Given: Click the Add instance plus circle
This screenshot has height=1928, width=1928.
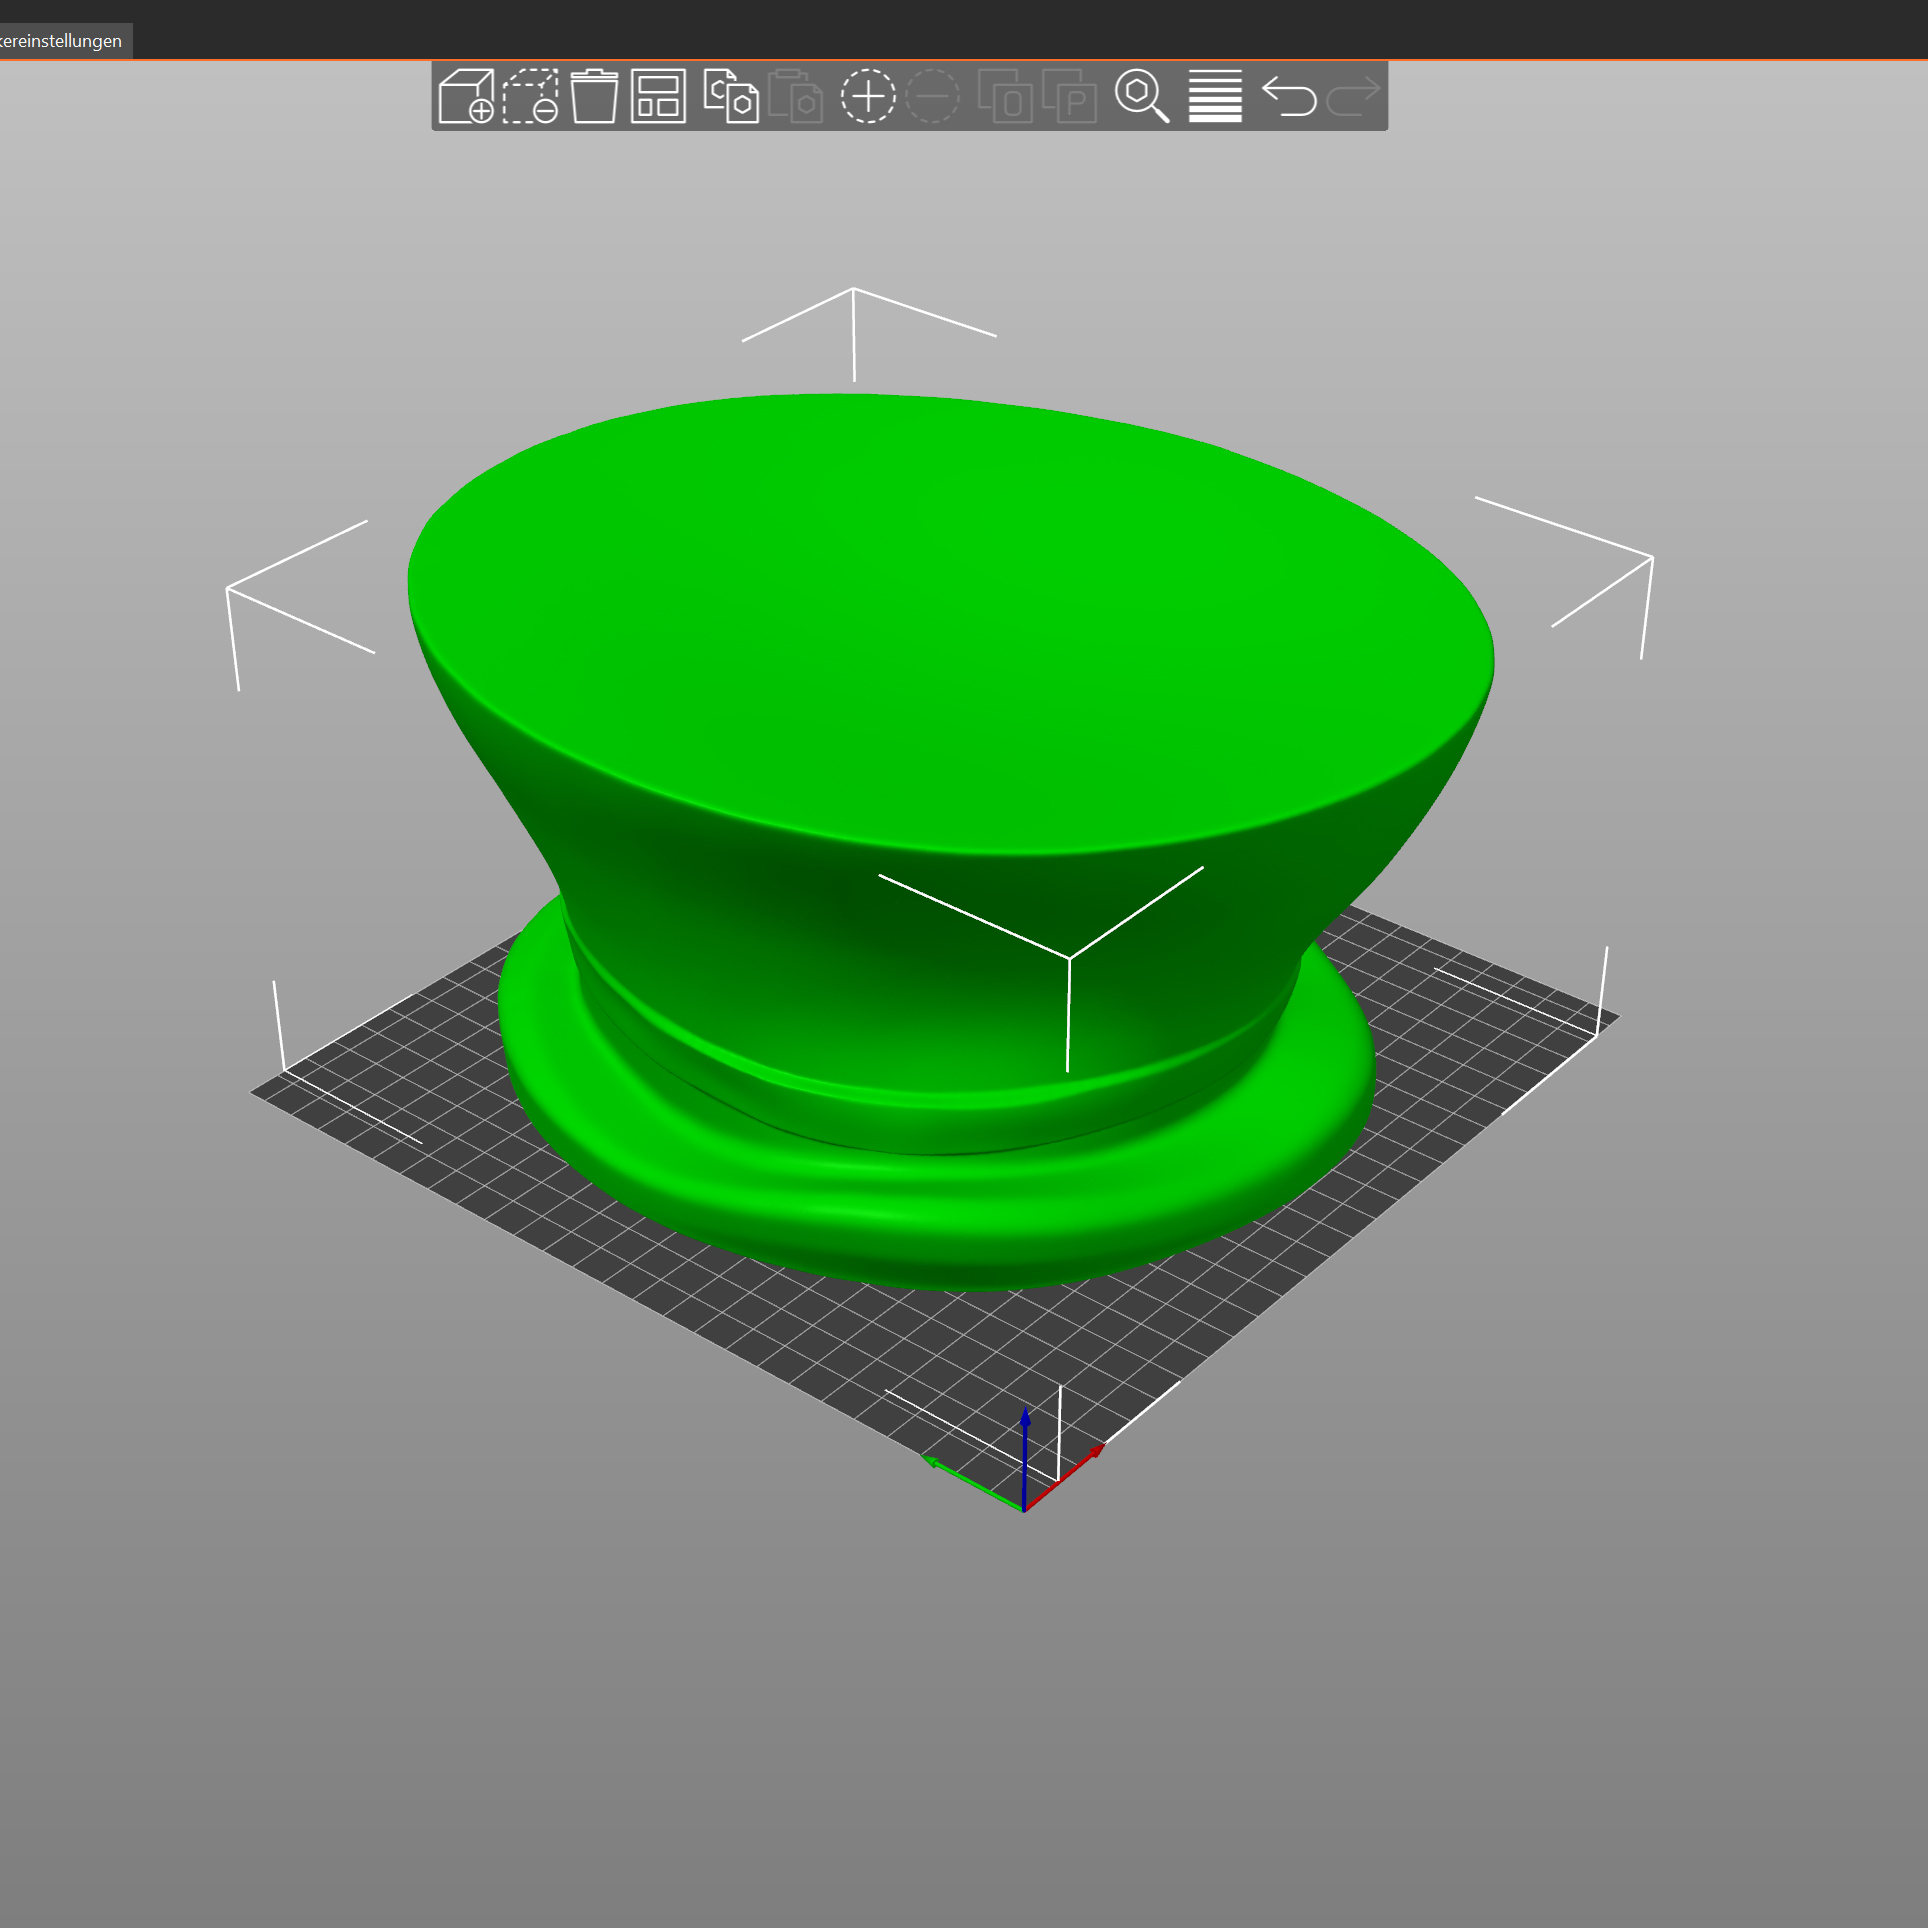Looking at the screenshot, I should pos(868,96).
